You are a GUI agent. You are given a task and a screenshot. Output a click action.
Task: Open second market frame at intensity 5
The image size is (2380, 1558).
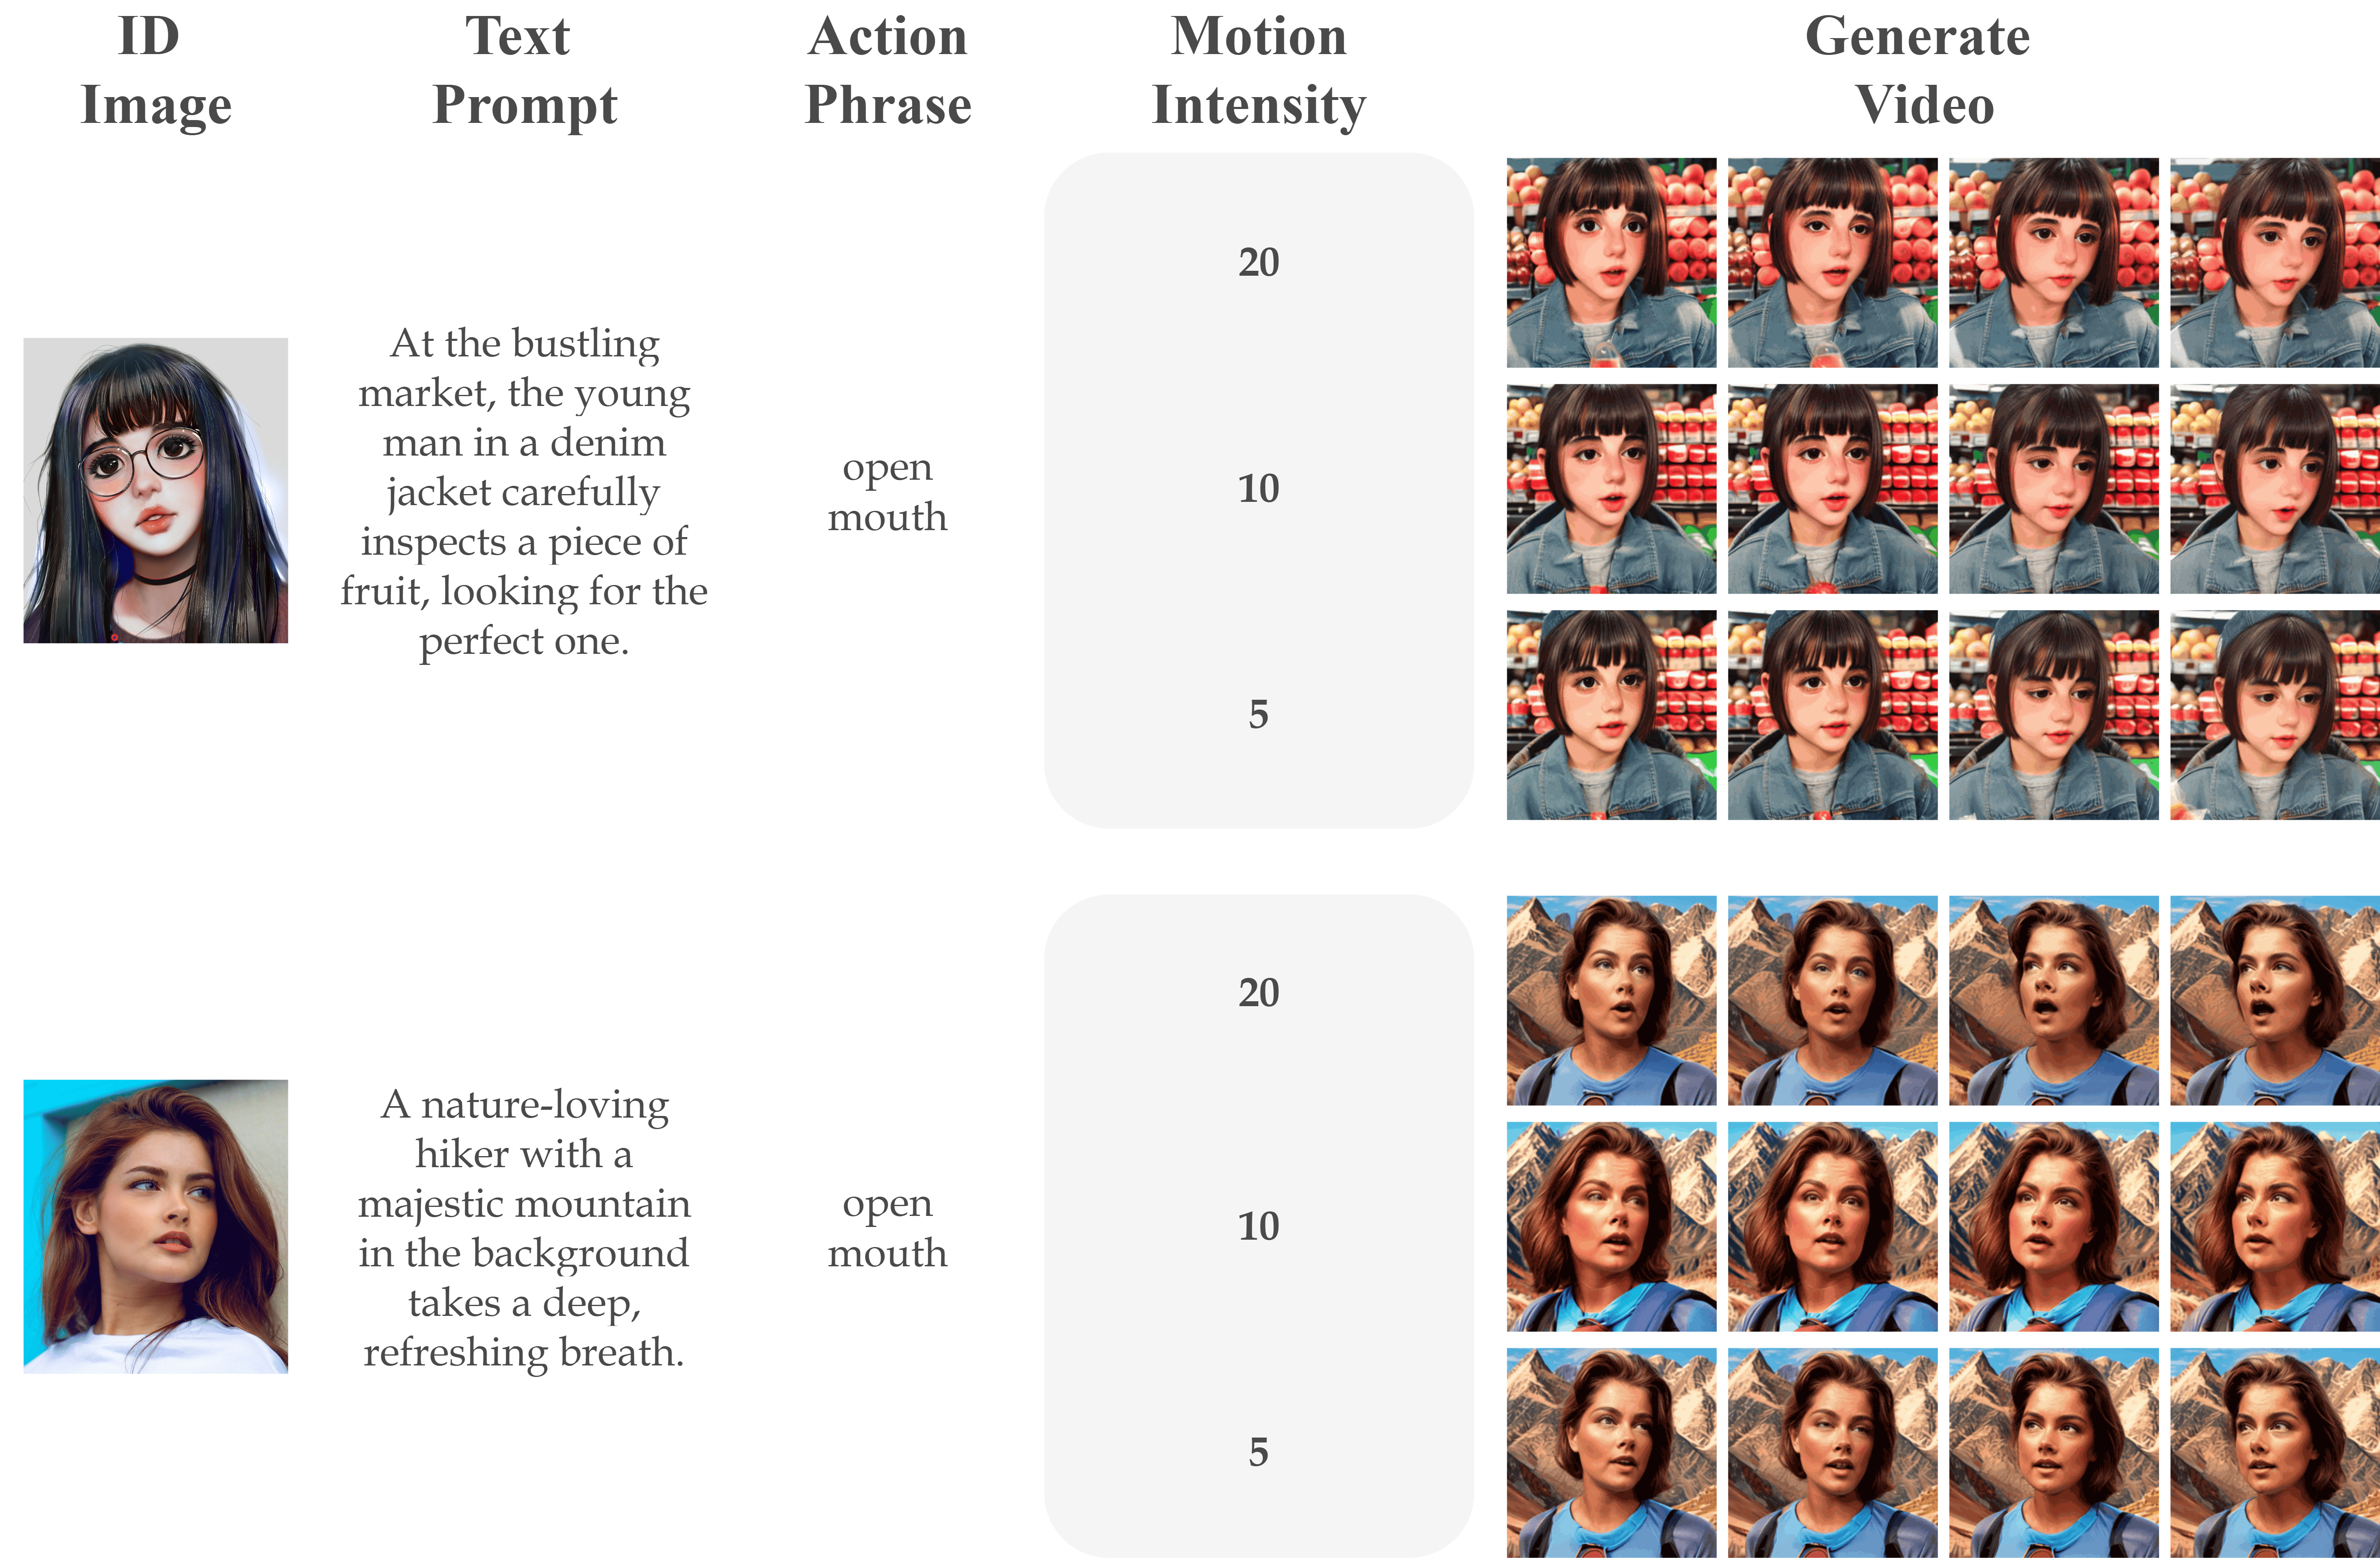pos(1832,714)
